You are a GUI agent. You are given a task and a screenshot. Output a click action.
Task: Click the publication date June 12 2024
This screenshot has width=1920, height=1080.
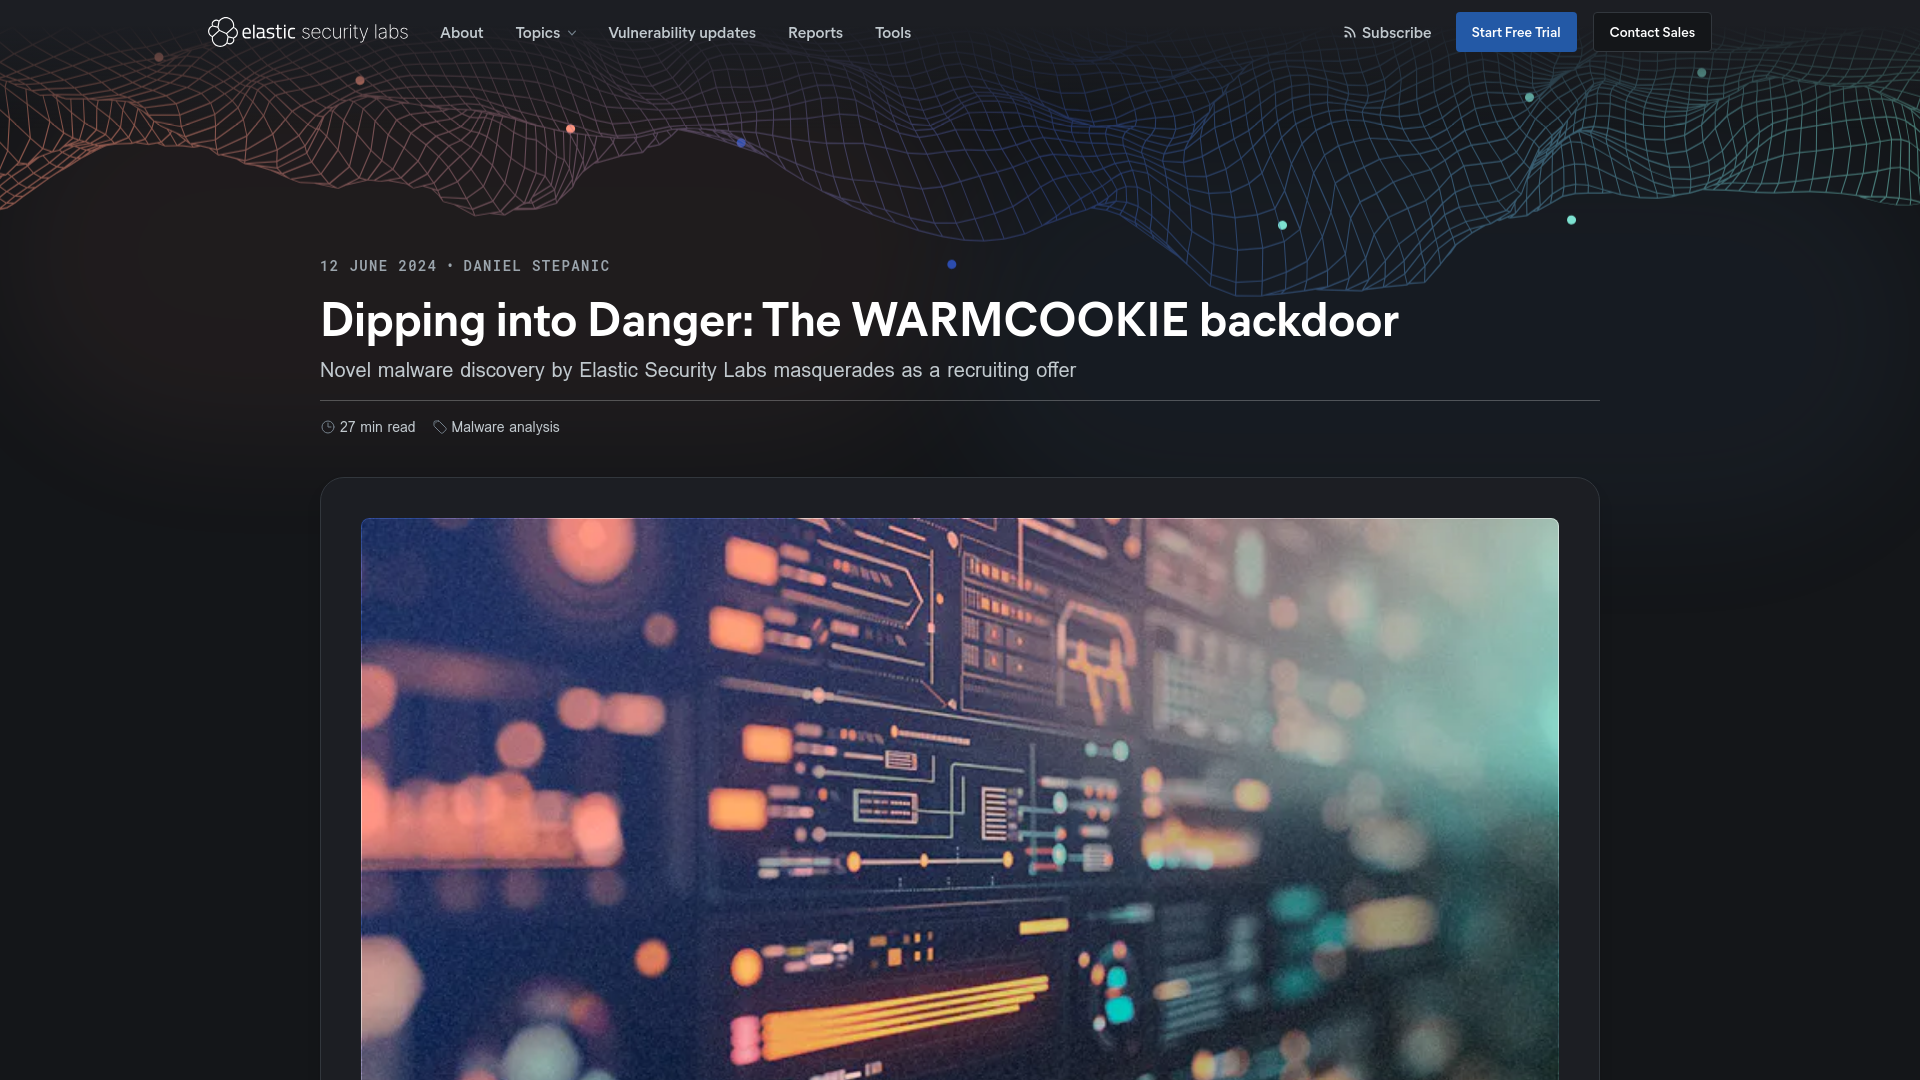click(377, 264)
